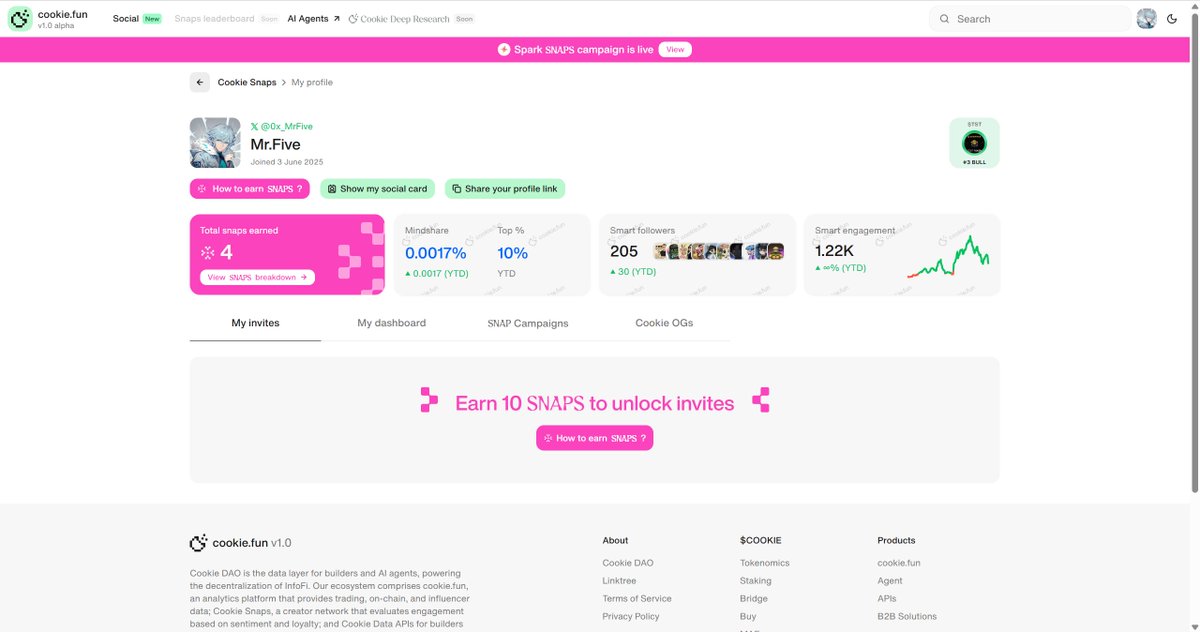
Task: Click the Mr.Five profile picture
Action: coord(216,143)
